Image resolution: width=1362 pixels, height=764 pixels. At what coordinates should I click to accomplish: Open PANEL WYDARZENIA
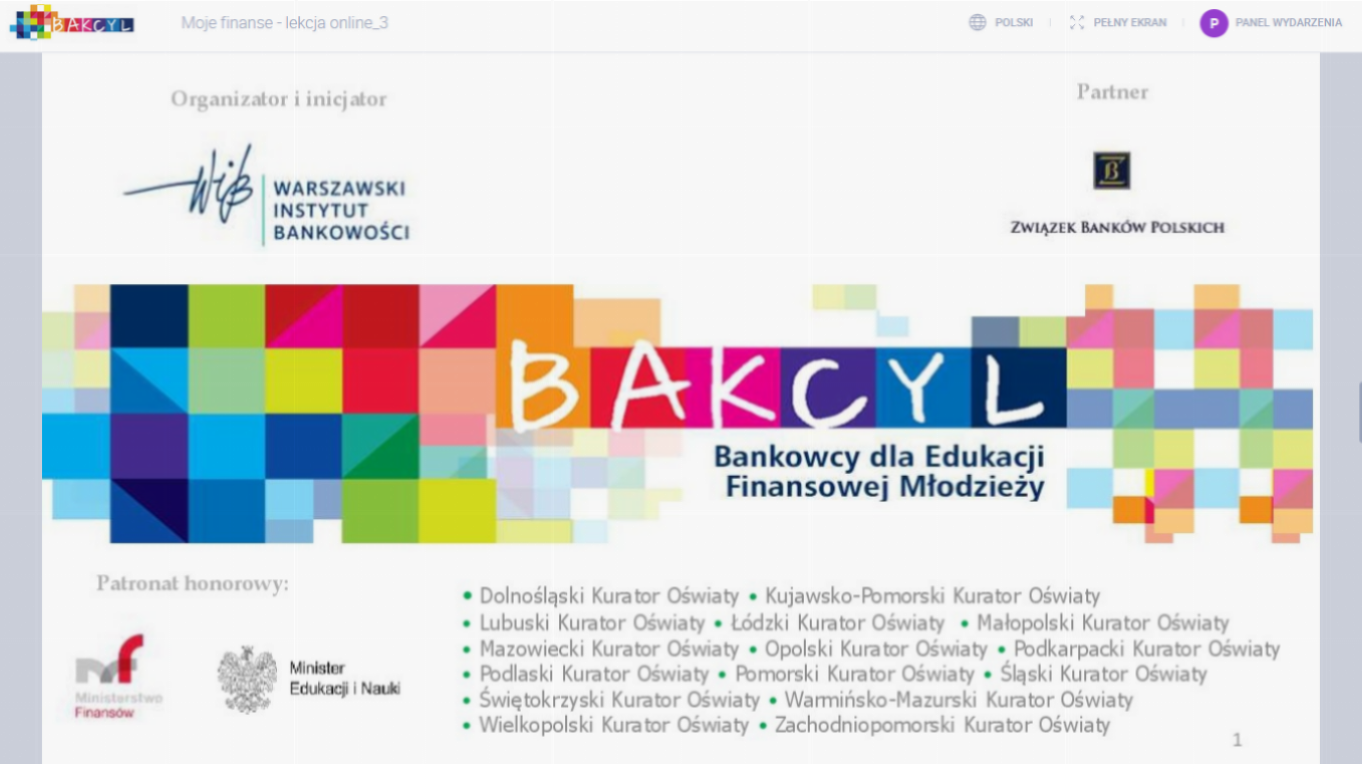1289,22
